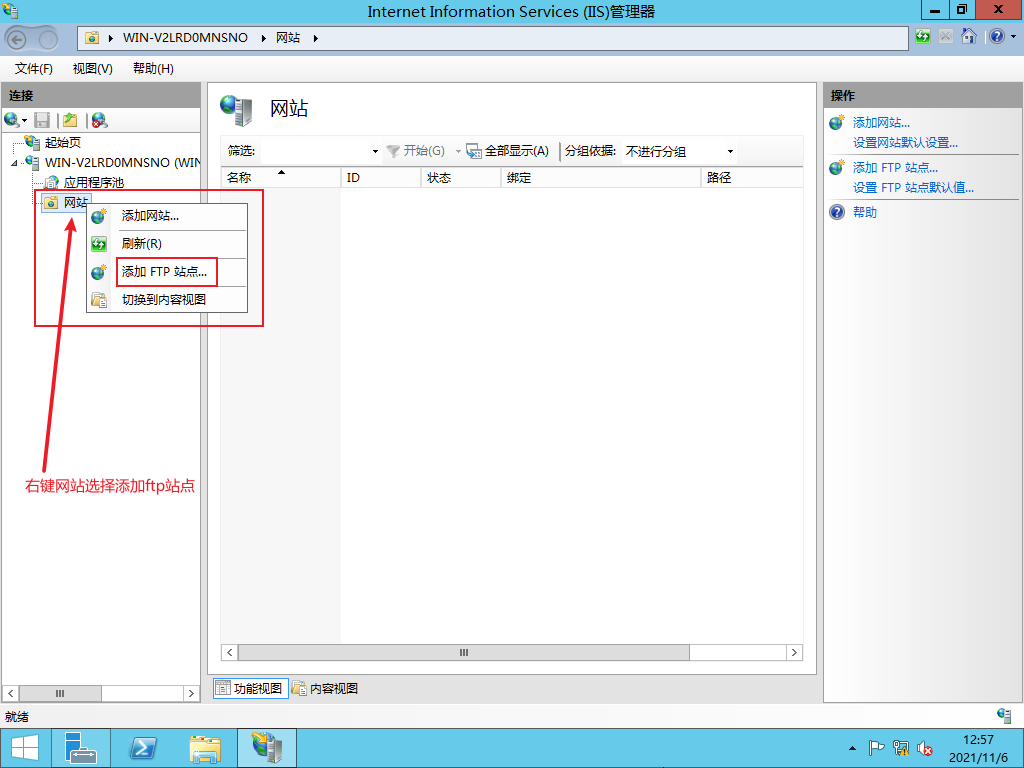
Task: Sort by the ID column header
Action: (381, 178)
